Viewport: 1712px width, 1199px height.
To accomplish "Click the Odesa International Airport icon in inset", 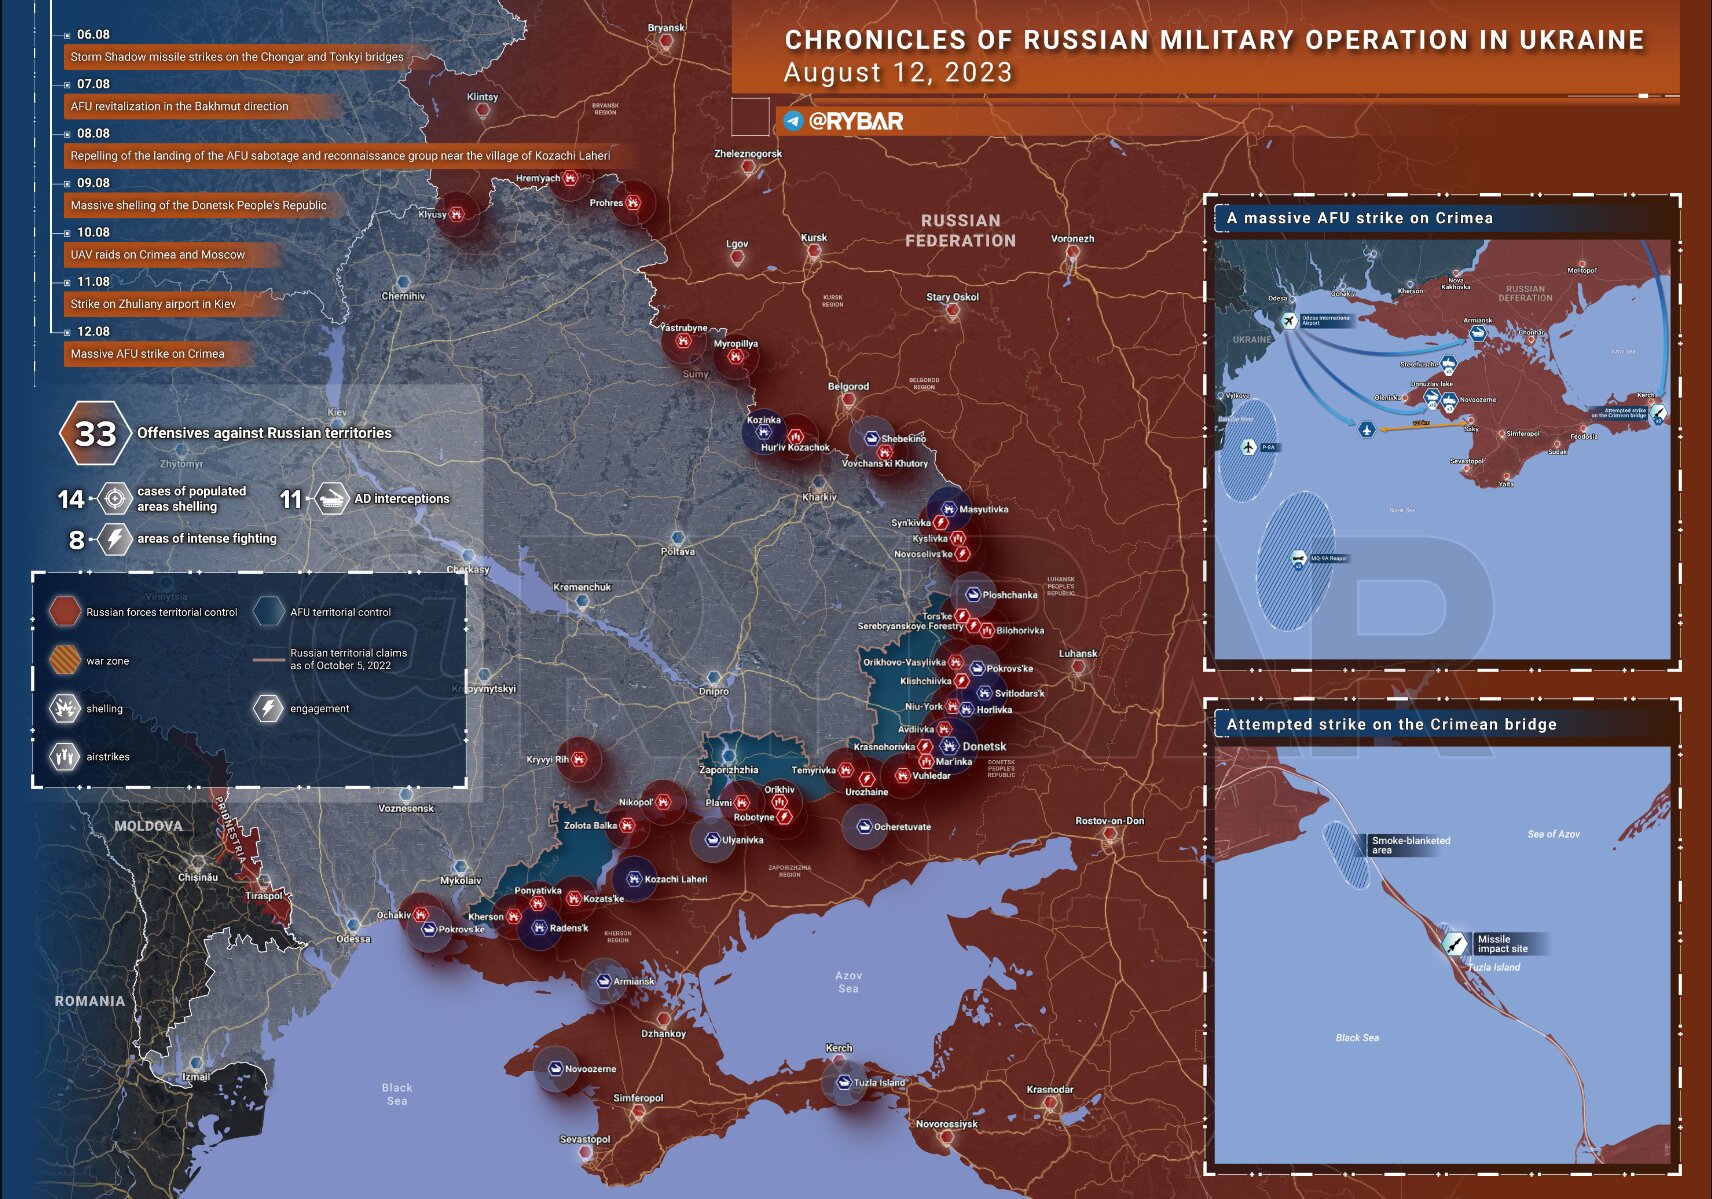I will click(x=1288, y=320).
